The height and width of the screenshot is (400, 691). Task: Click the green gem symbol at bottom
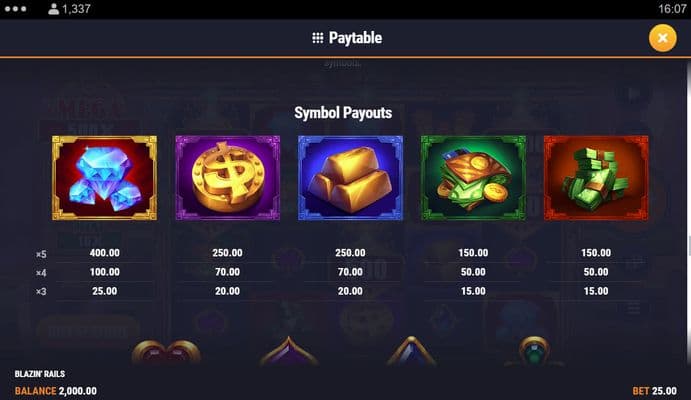(x=534, y=352)
